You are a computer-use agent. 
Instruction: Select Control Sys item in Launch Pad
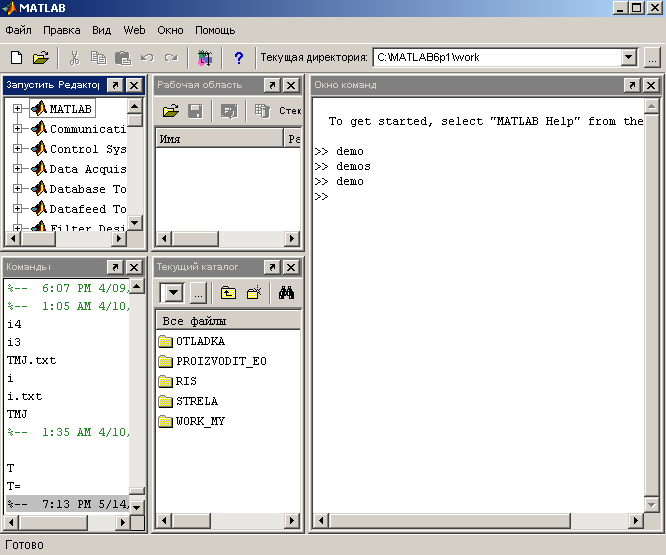click(79, 149)
